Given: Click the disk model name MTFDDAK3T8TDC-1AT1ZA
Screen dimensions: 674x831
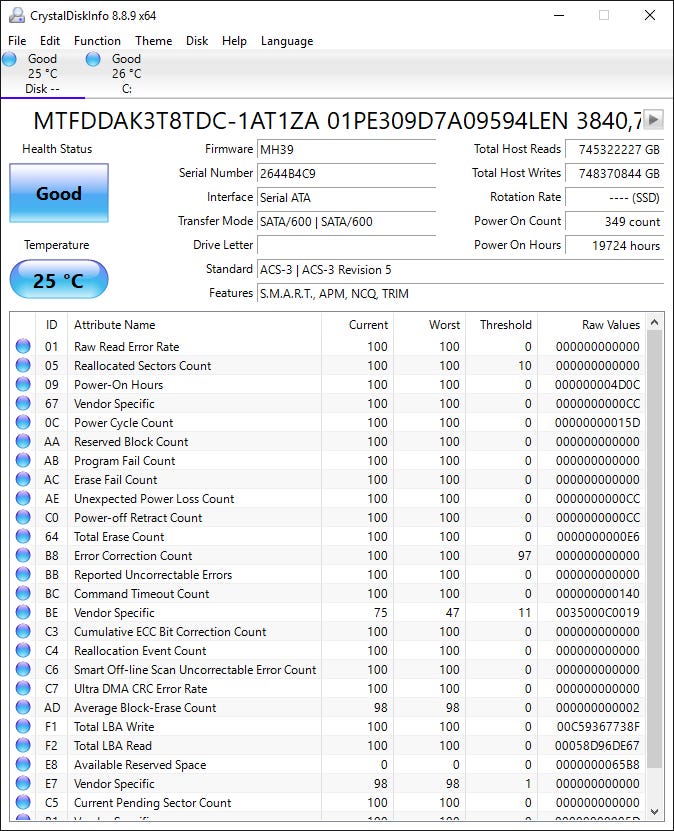Looking at the screenshot, I should coord(176,121).
